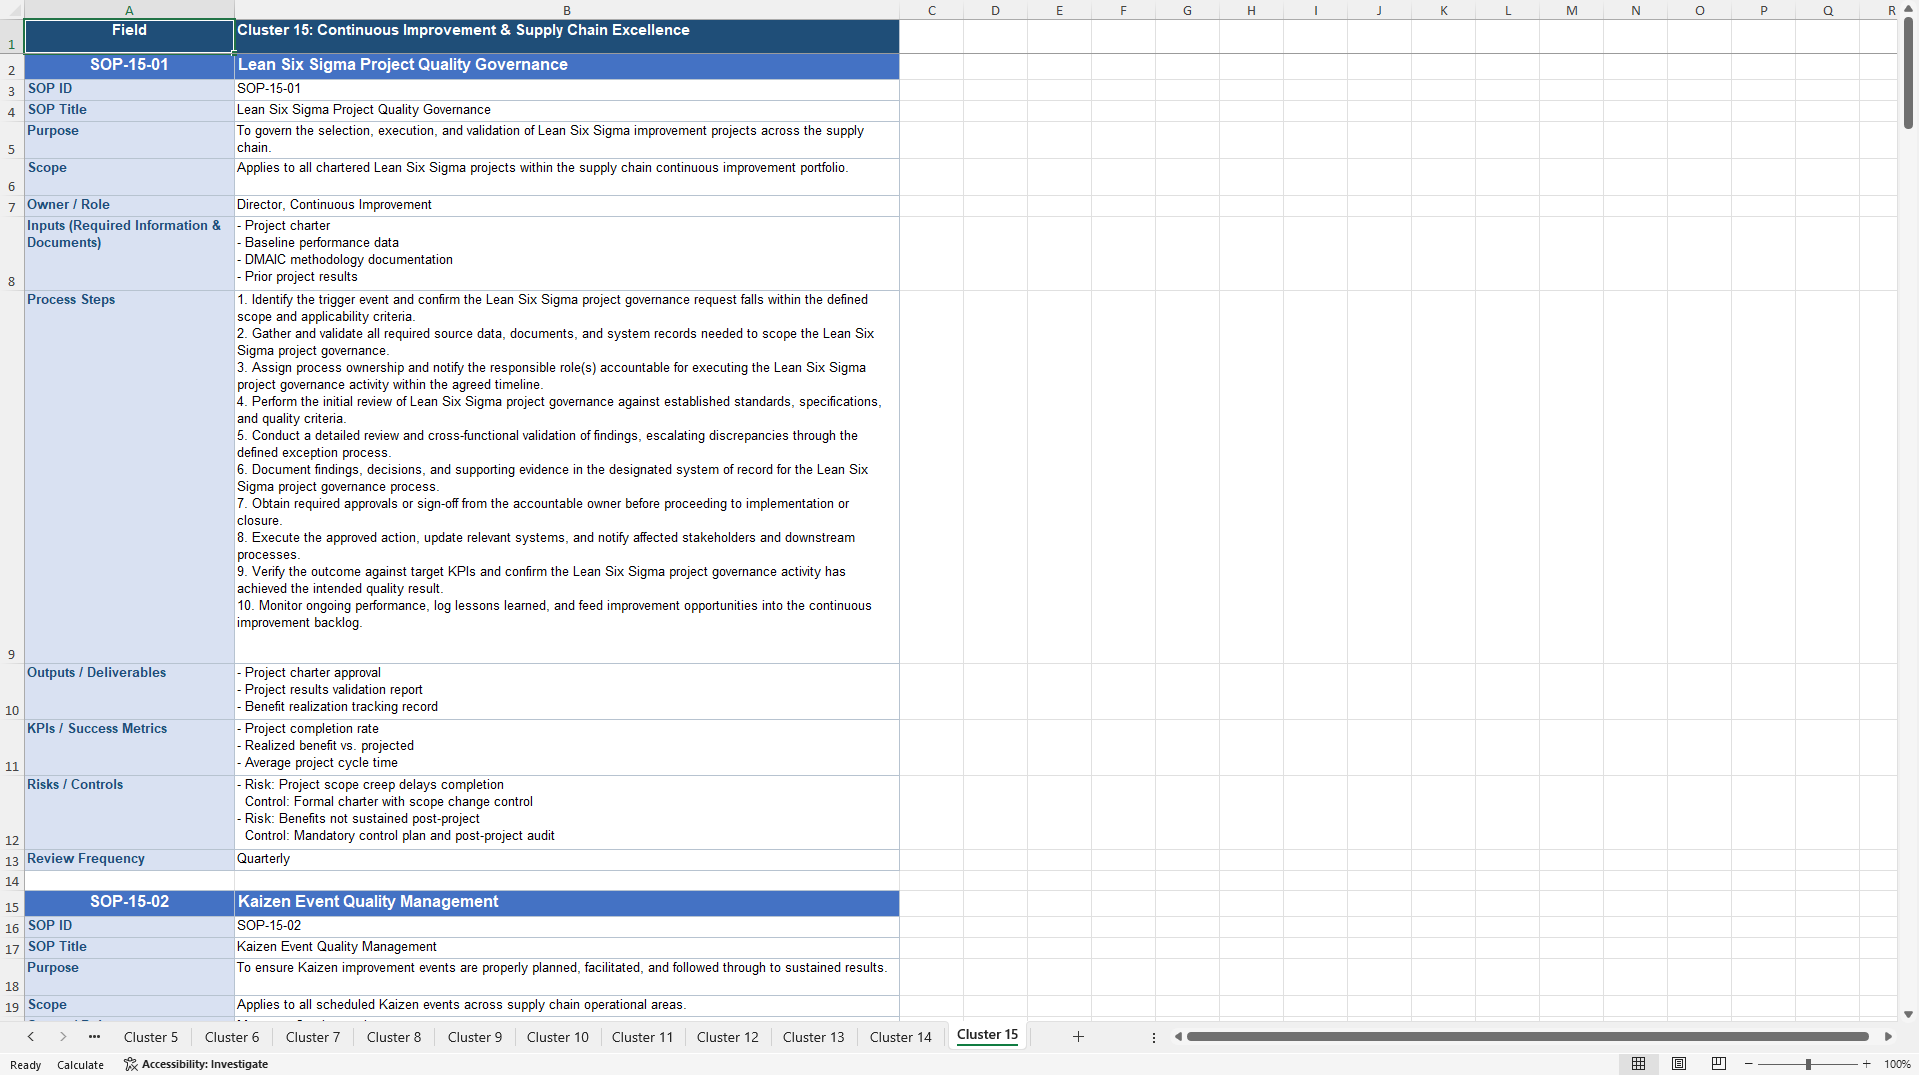The width and height of the screenshot is (1919, 1075).
Task: Select 'Process Steps' label cell
Action: pos(129,477)
